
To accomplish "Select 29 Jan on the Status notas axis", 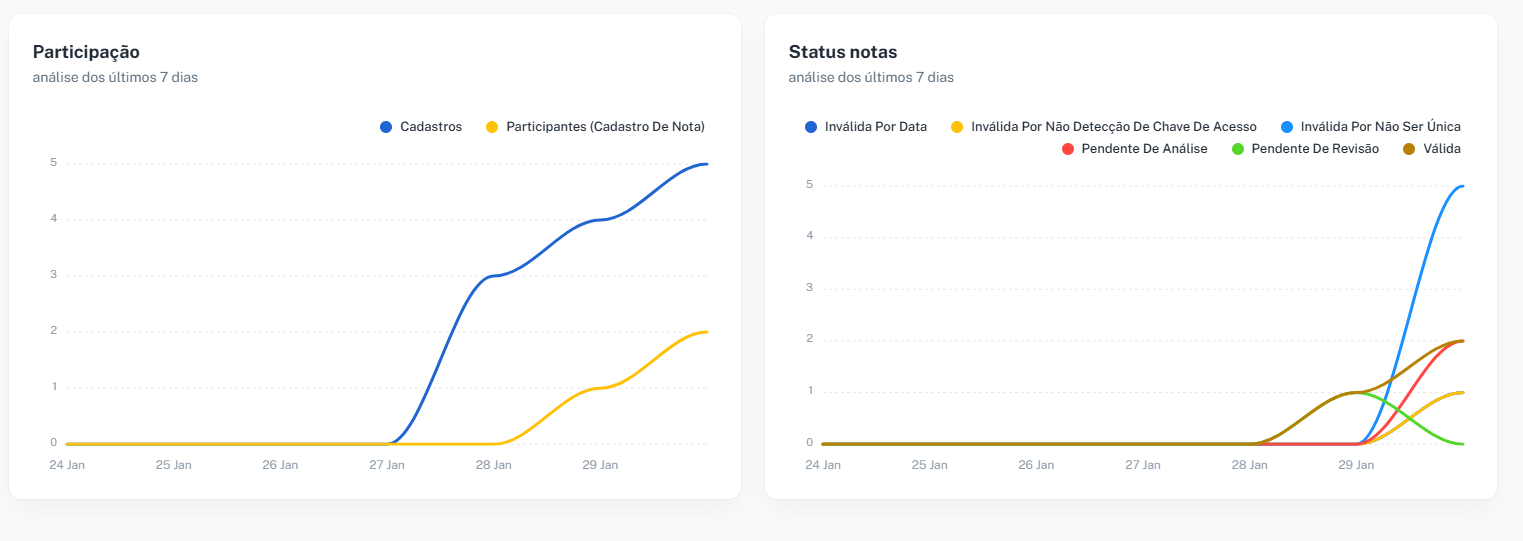I will [x=1356, y=465].
